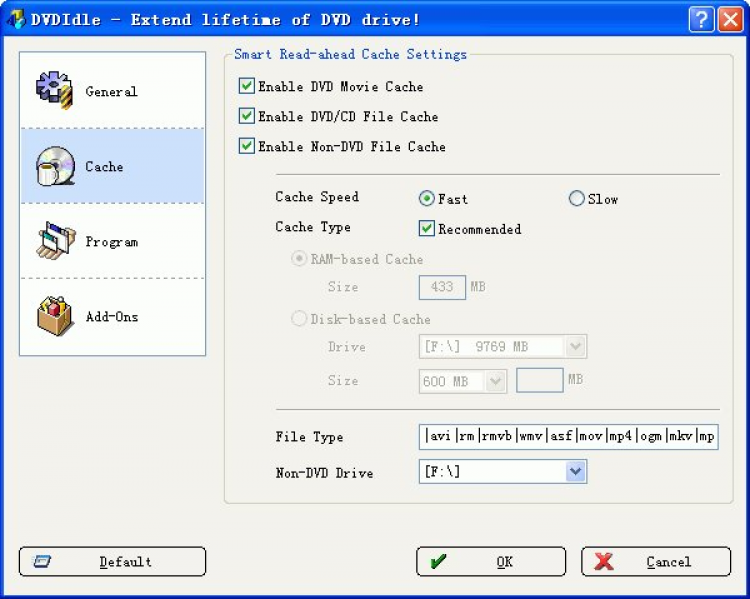
Task: Select the Cache tab label
Action: [x=104, y=166]
